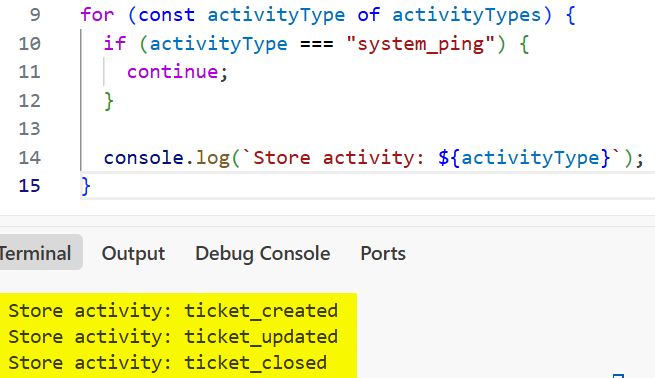Click terminal output 'Store activity: ticket_closed'
This screenshot has width=655, height=378.
tap(168, 363)
